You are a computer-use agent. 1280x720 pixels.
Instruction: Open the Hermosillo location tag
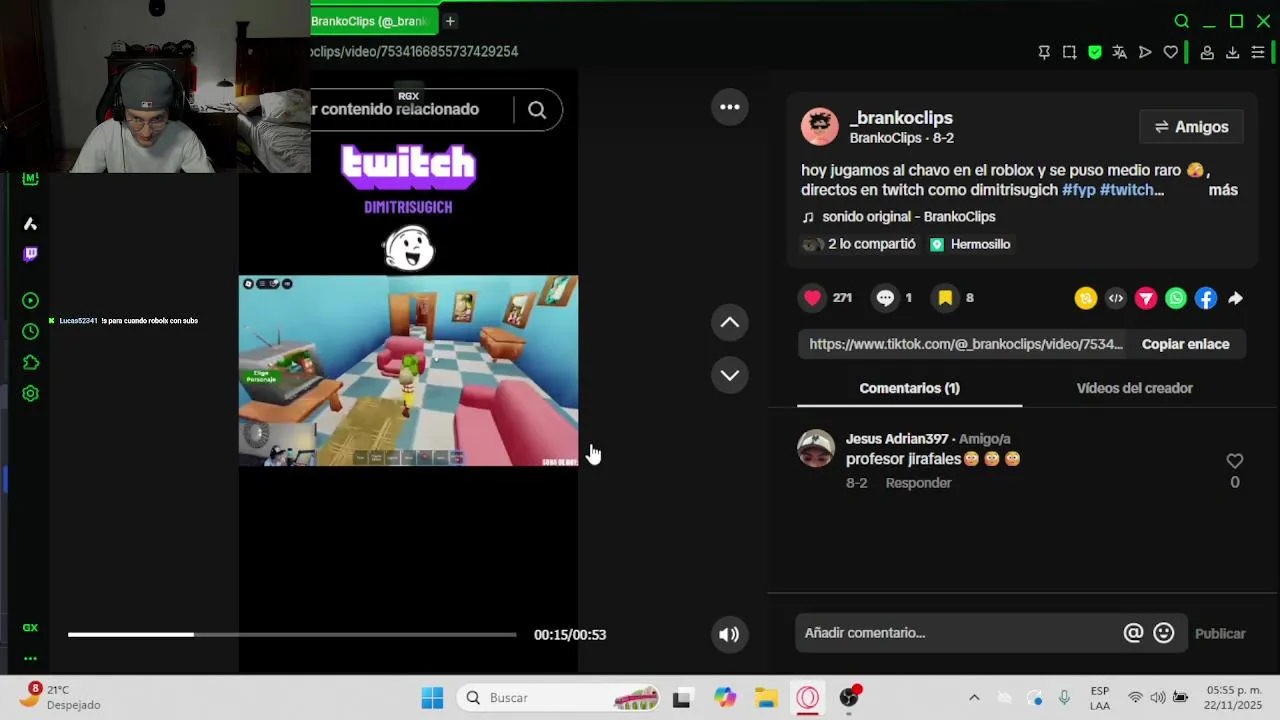(970, 244)
